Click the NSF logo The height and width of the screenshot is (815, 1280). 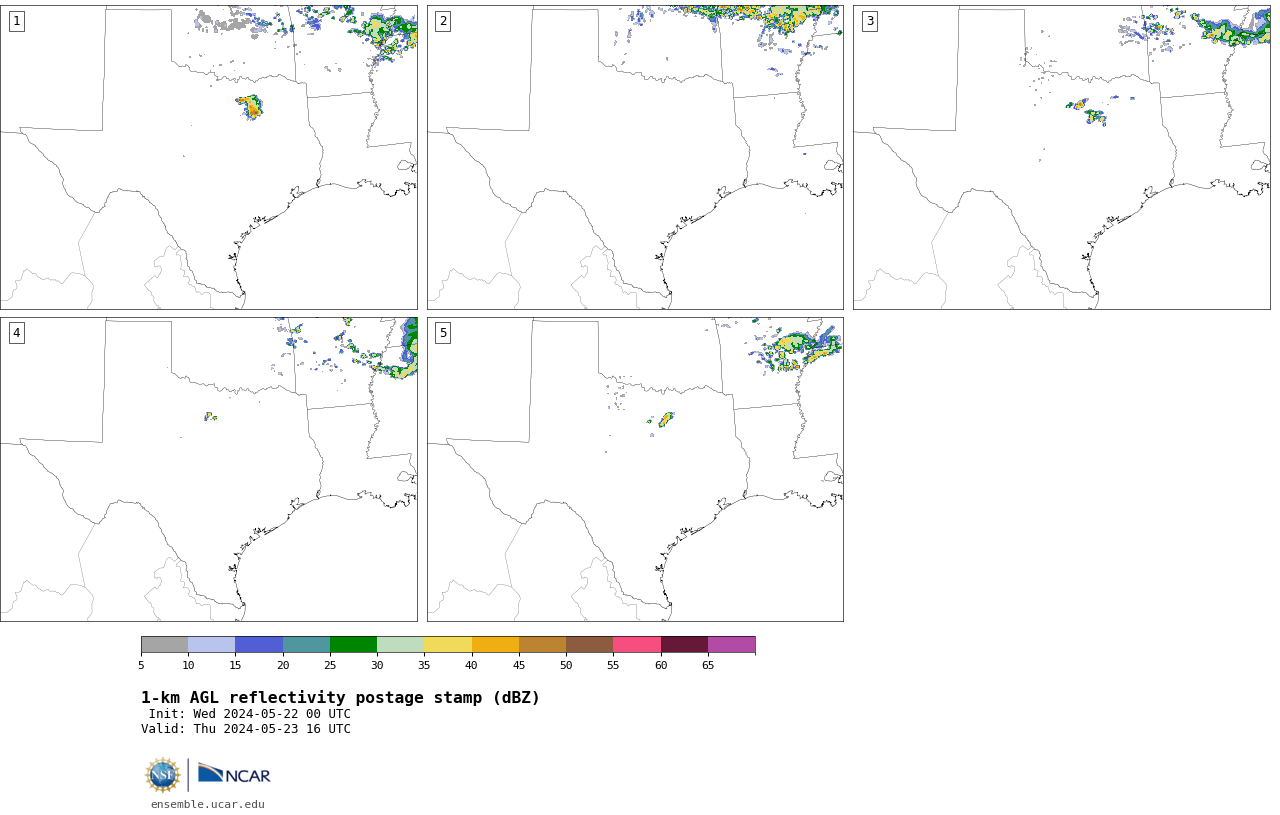pos(163,775)
